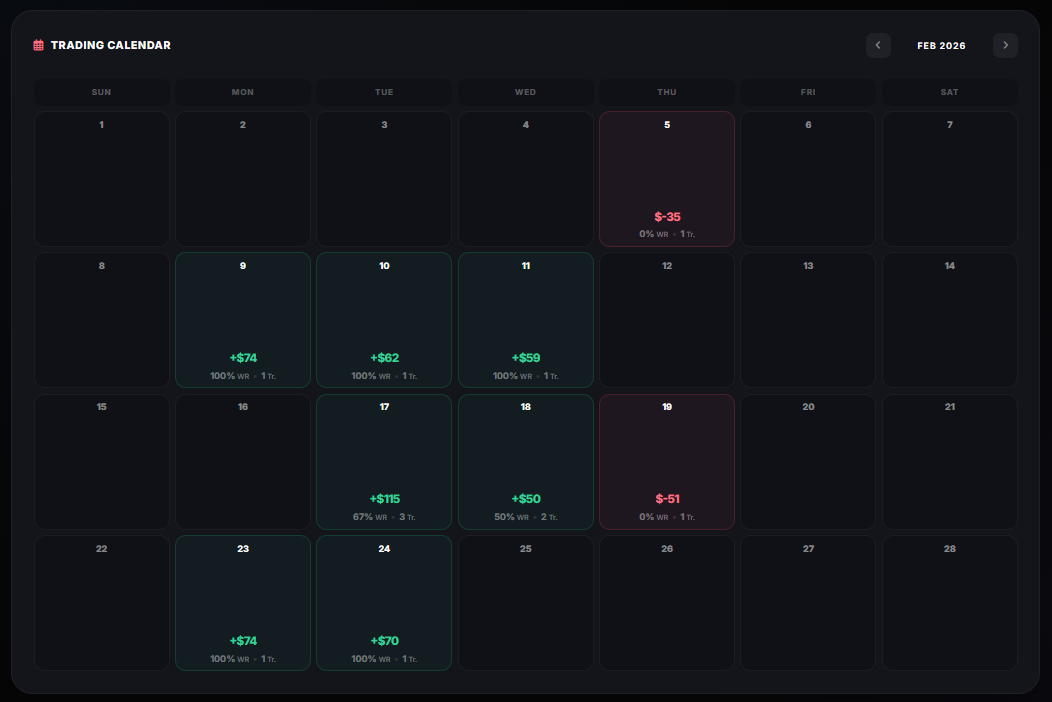Select the February 11 profit cell

(525, 319)
